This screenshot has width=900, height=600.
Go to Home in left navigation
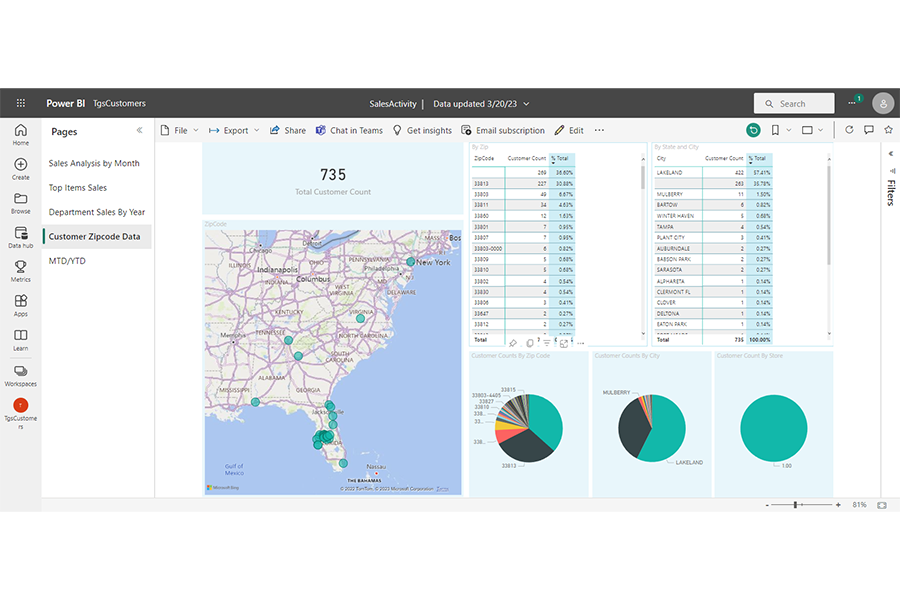coord(21,134)
